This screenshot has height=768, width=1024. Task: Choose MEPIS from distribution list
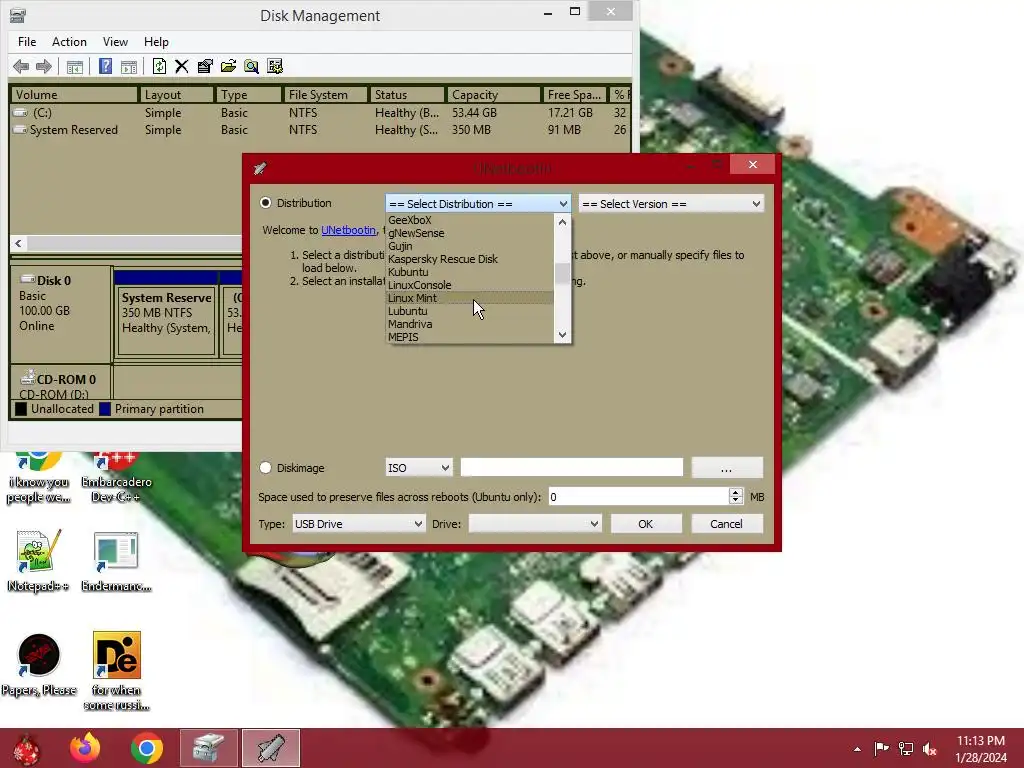point(470,337)
